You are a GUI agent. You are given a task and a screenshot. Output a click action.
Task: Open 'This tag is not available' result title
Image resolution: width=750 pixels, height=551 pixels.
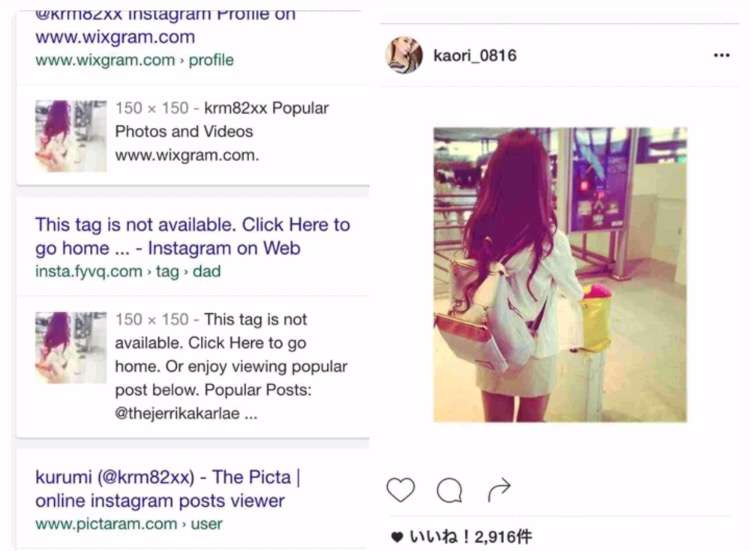click(x=192, y=236)
